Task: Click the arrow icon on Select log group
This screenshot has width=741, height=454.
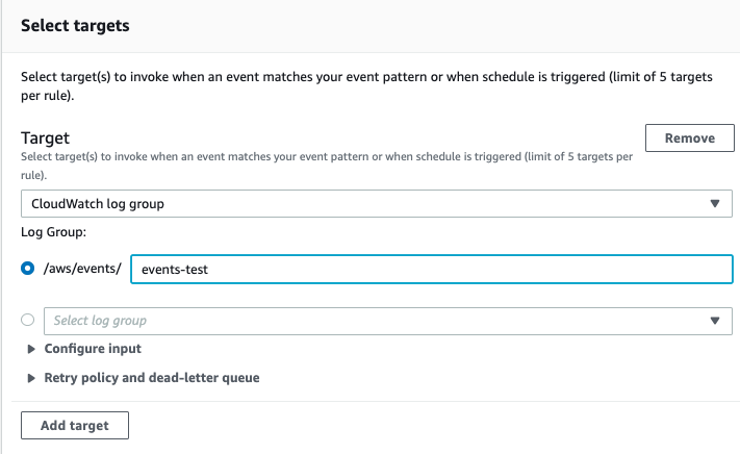Action: pyautogui.click(x=715, y=321)
